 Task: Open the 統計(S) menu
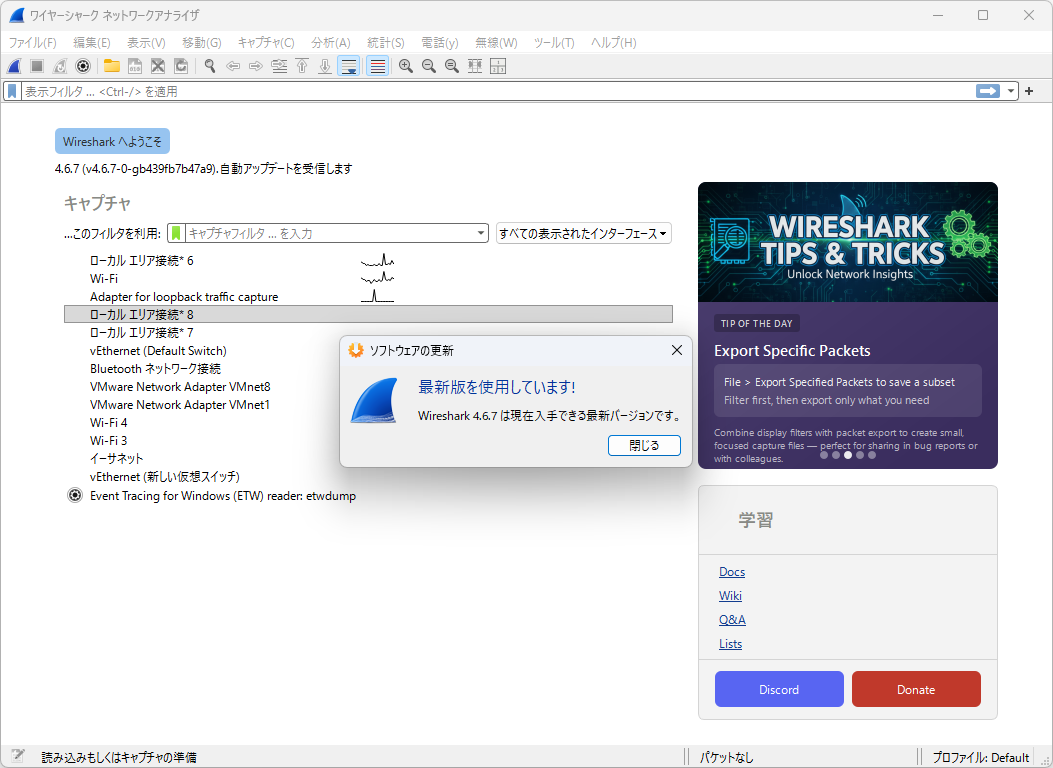385,42
